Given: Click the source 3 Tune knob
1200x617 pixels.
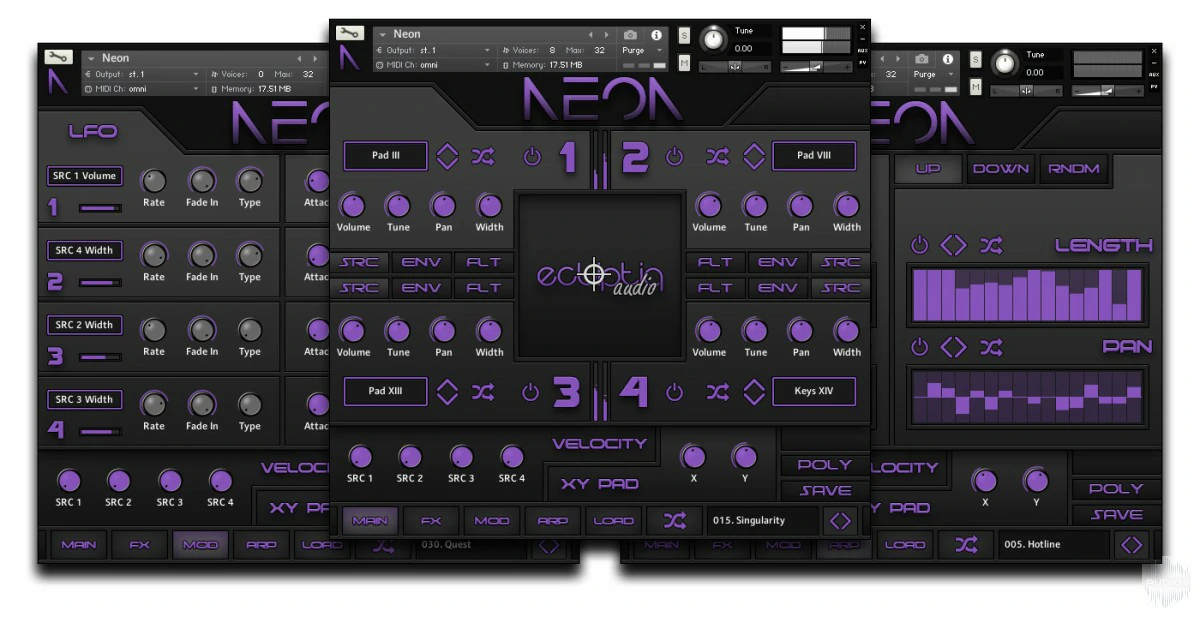Looking at the screenshot, I should (x=398, y=331).
